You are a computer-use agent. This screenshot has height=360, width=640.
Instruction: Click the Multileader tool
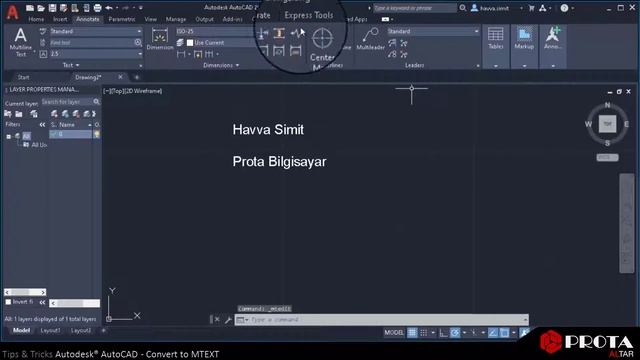pos(370,39)
